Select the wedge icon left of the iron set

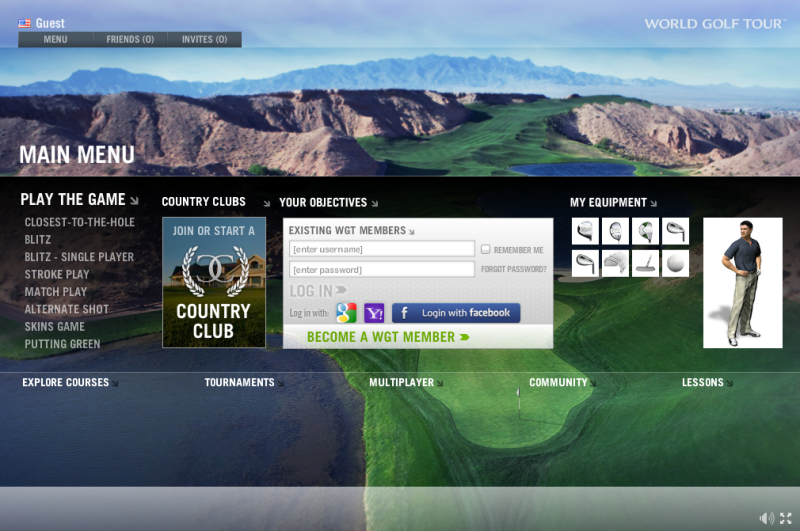pos(585,263)
